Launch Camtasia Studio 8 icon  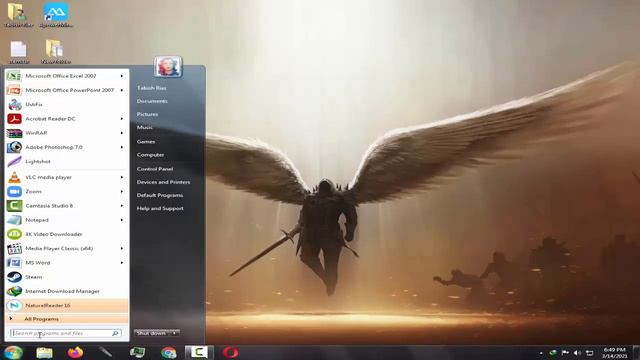[x=14, y=206]
